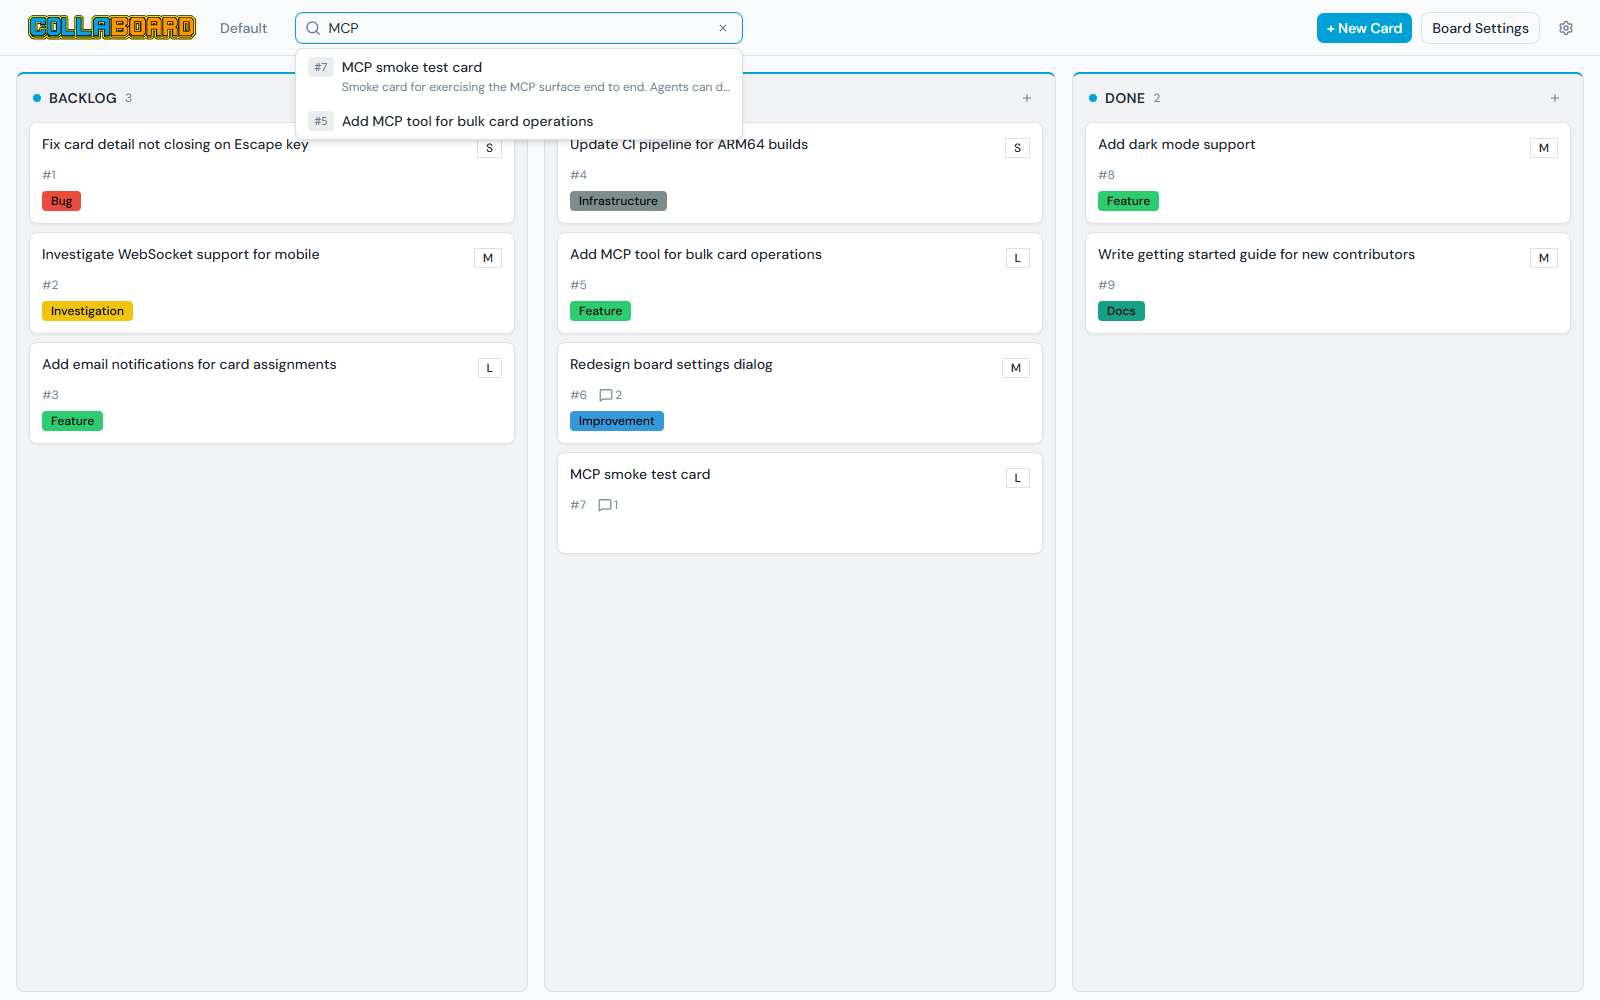
Task: Open board card "Add MCP tool for bulk card operations"
Action: [800, 283]
